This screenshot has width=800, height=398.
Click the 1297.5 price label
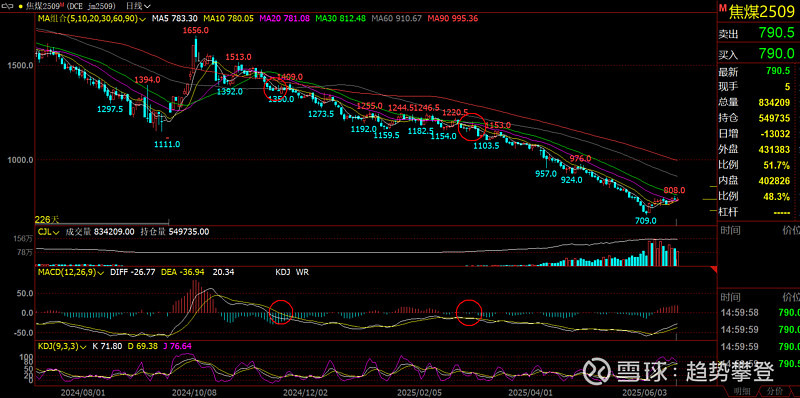(x=111, y=109)
